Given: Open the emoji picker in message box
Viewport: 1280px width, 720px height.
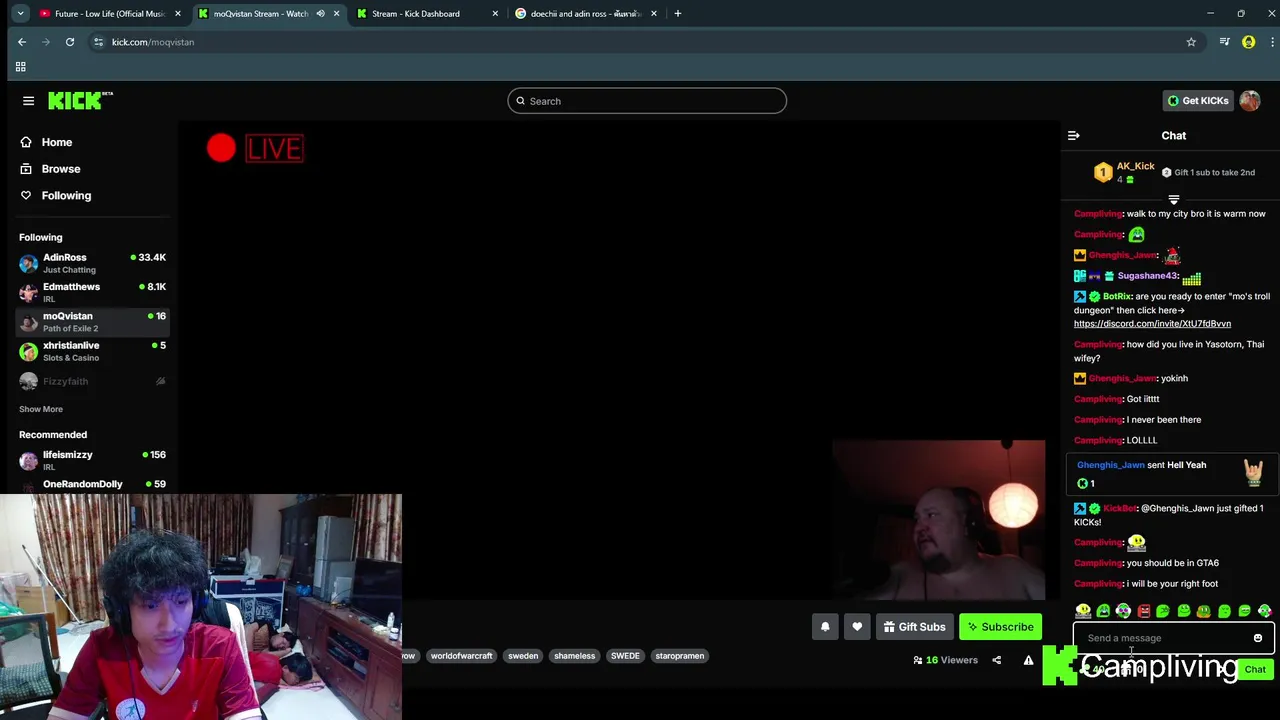Looking at the screenshot, I should 1258,638.
